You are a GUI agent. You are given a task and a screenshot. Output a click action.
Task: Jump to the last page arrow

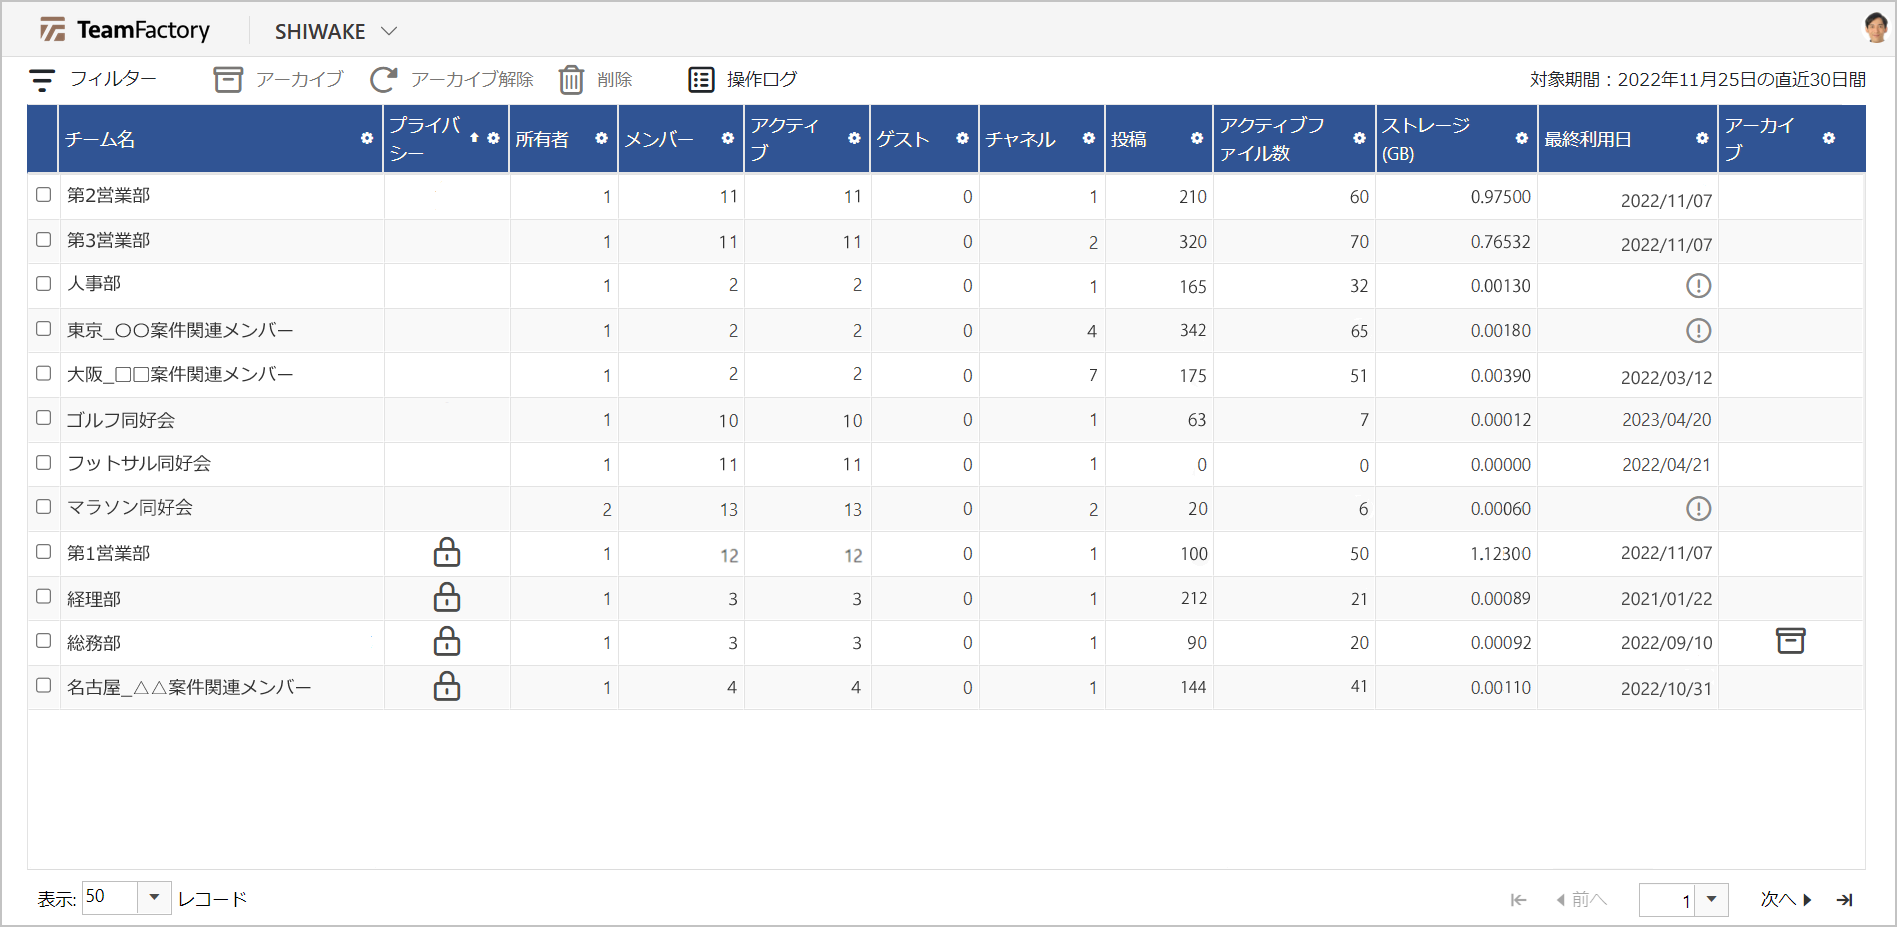[x=1845, y=900]
